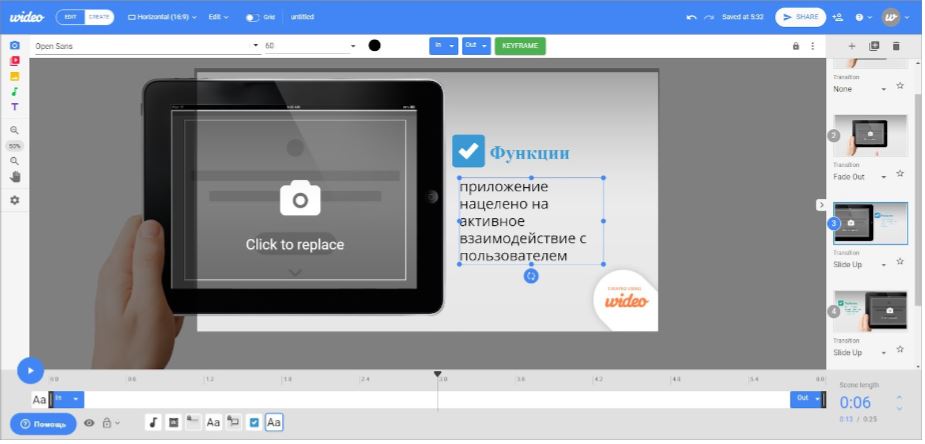Click the redo arrow

(708, 17)
